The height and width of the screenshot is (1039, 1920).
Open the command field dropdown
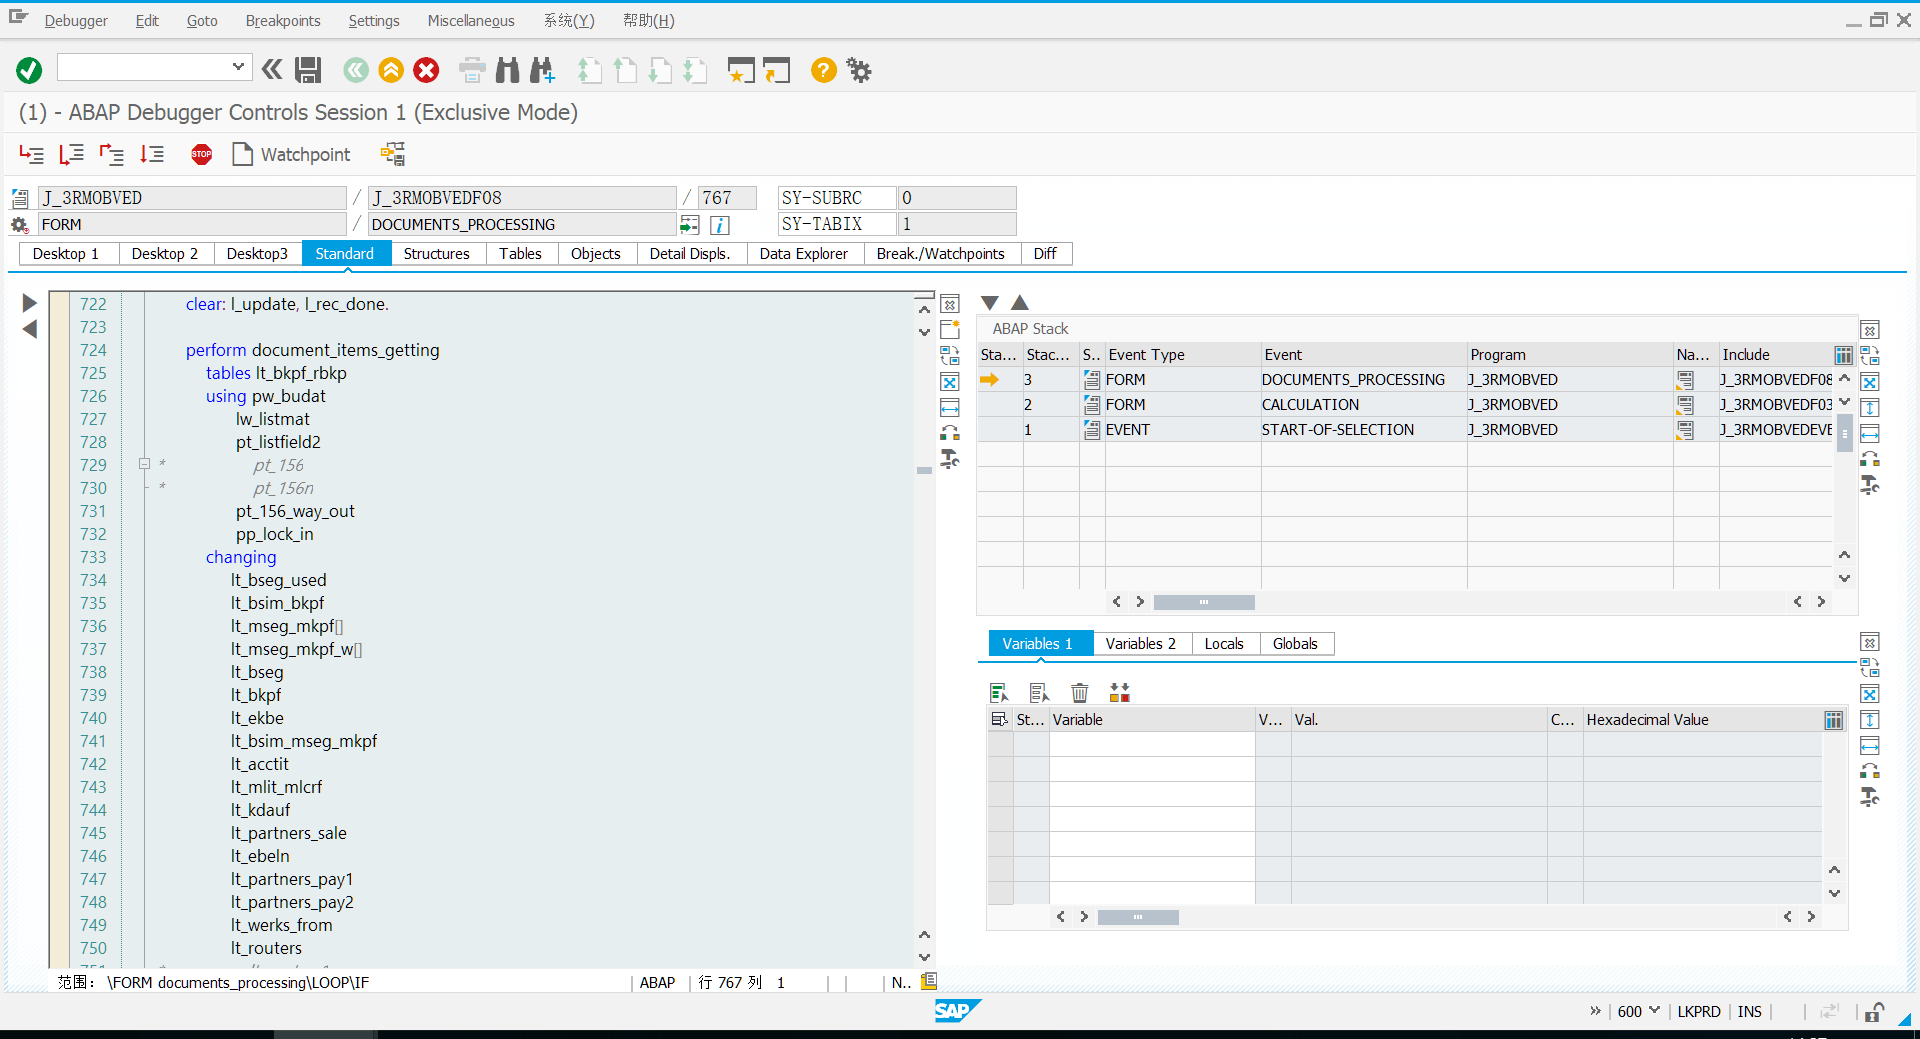pos(238,67)
